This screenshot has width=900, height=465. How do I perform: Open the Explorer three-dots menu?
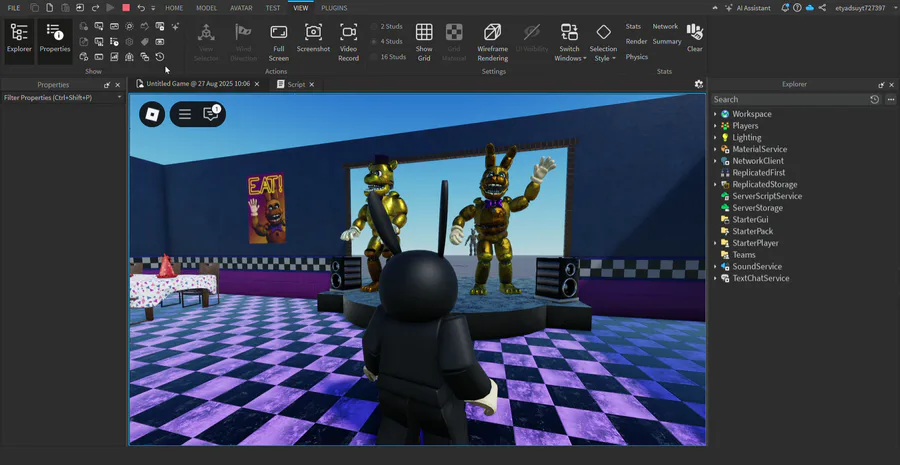click(890, 99)
